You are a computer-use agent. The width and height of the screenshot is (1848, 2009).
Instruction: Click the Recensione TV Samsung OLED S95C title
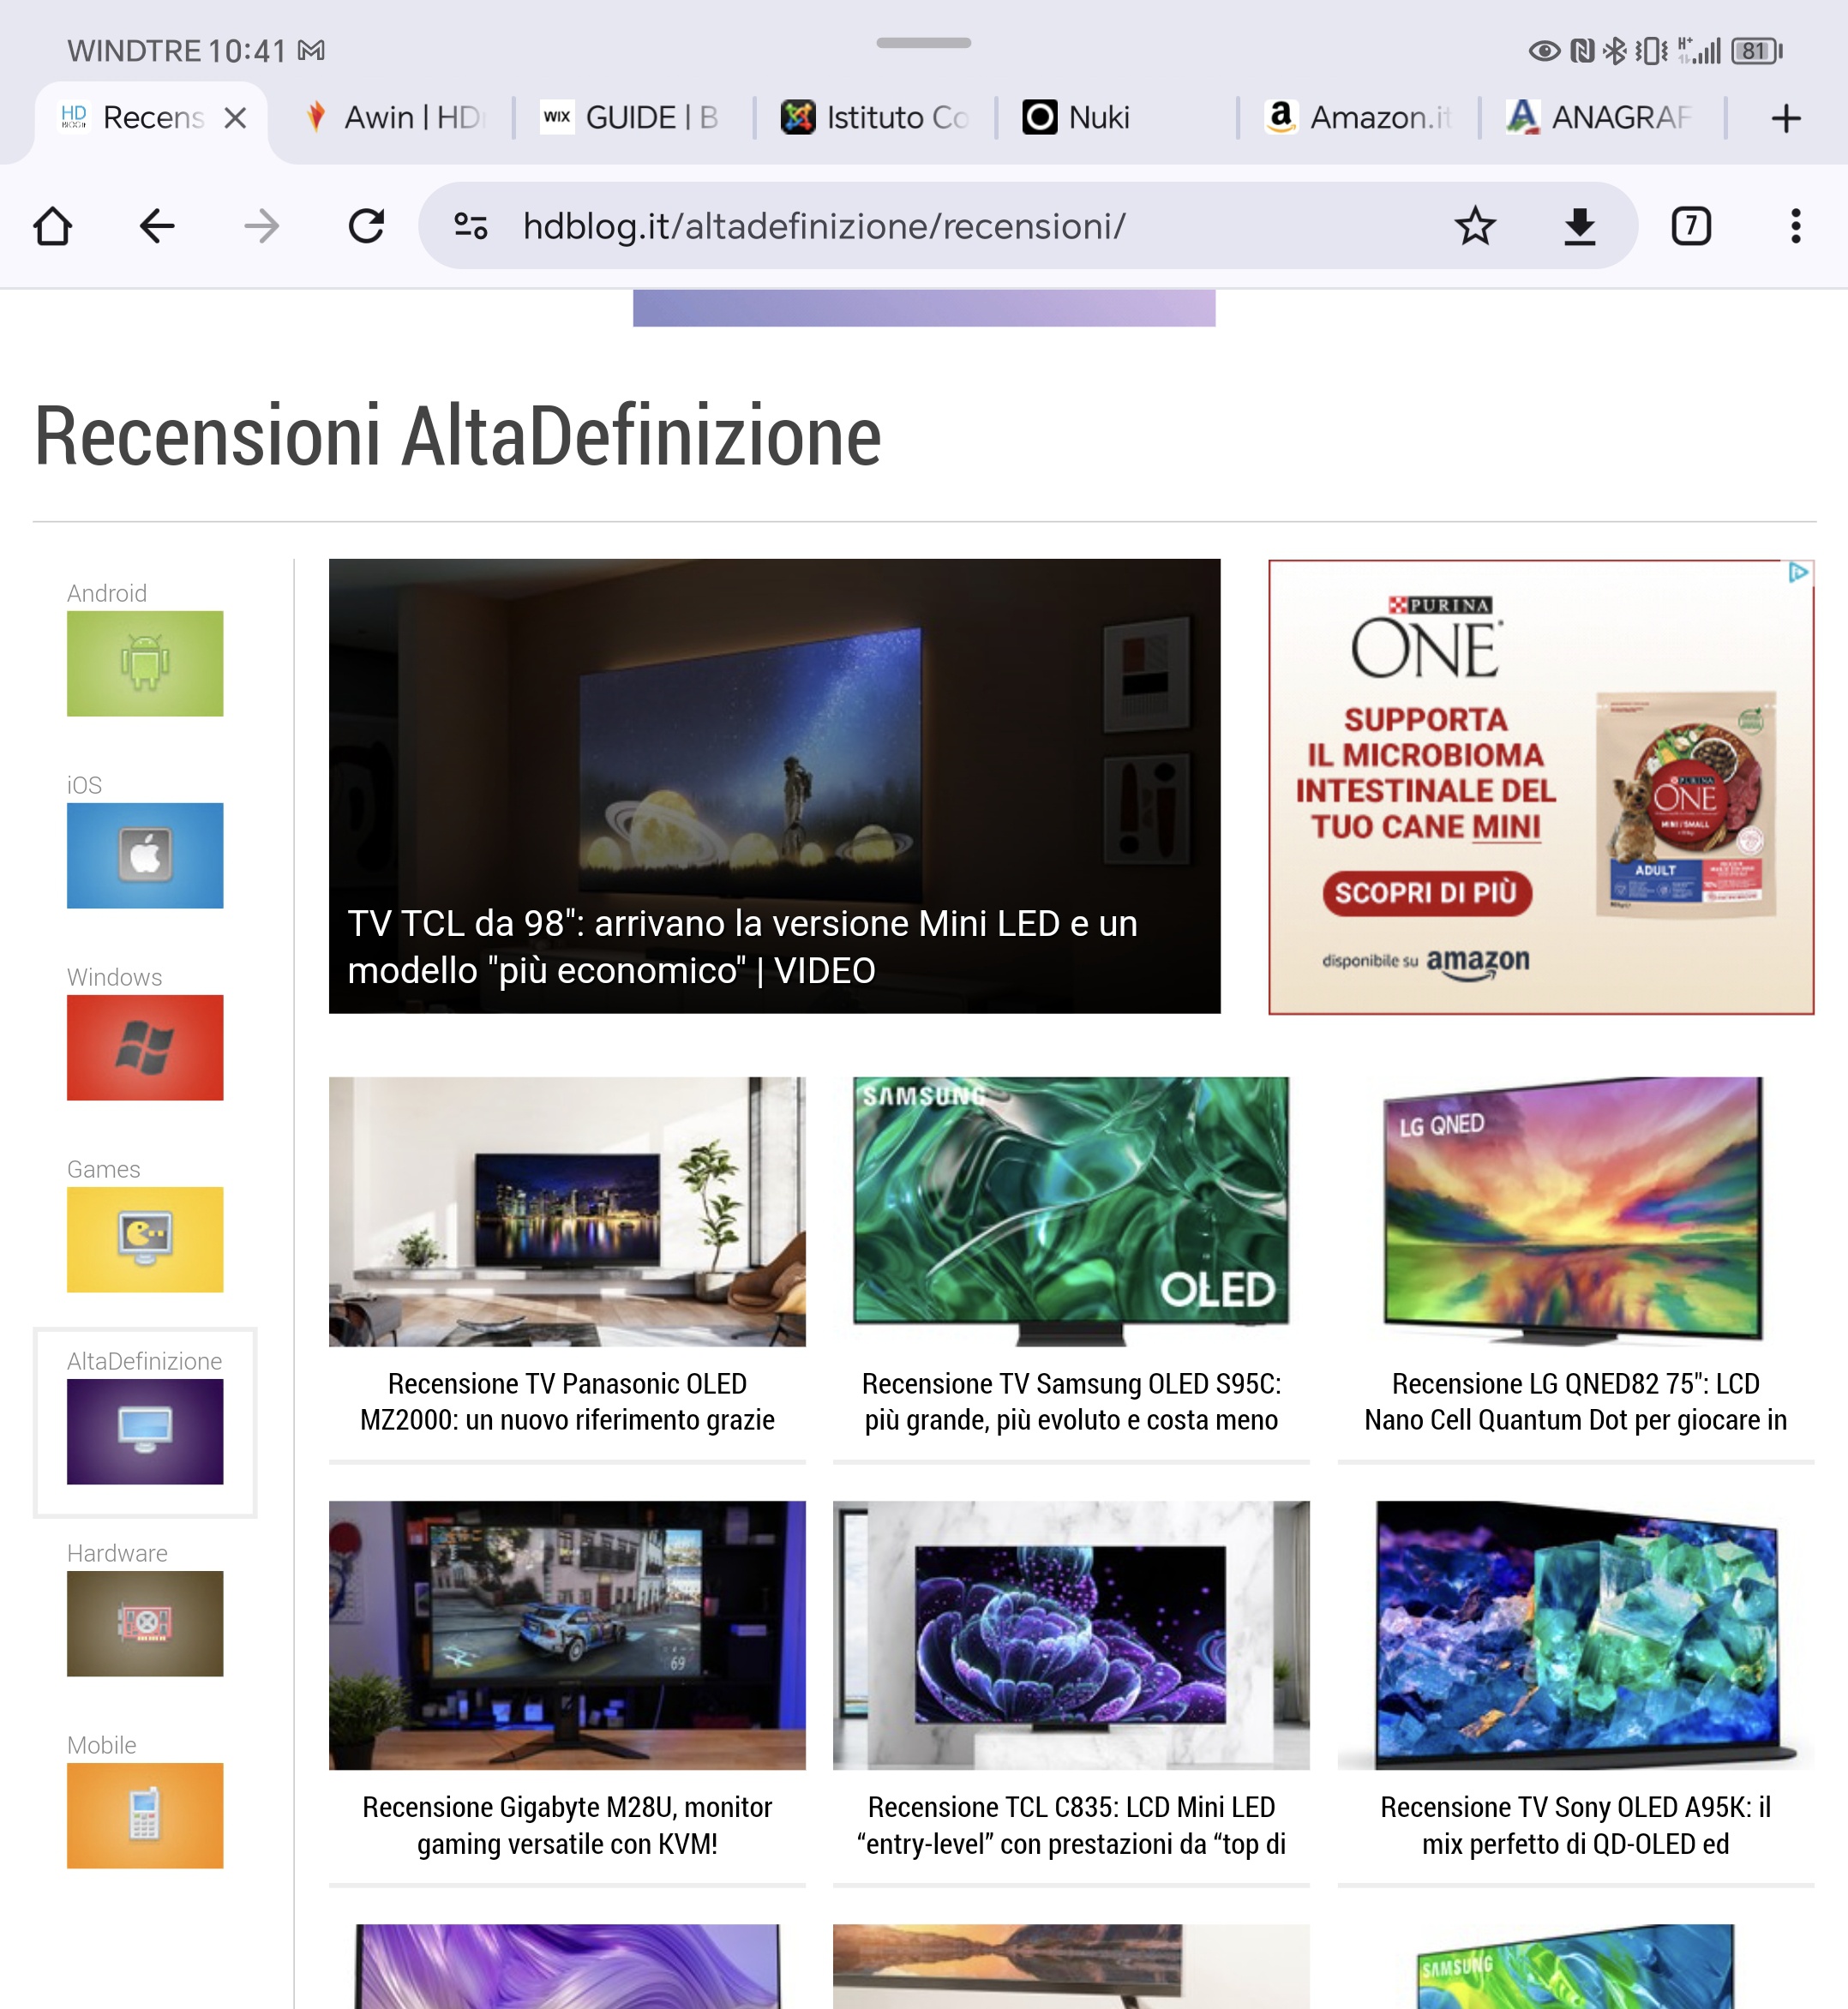pyautogui.click(x=1071, y=1402)
